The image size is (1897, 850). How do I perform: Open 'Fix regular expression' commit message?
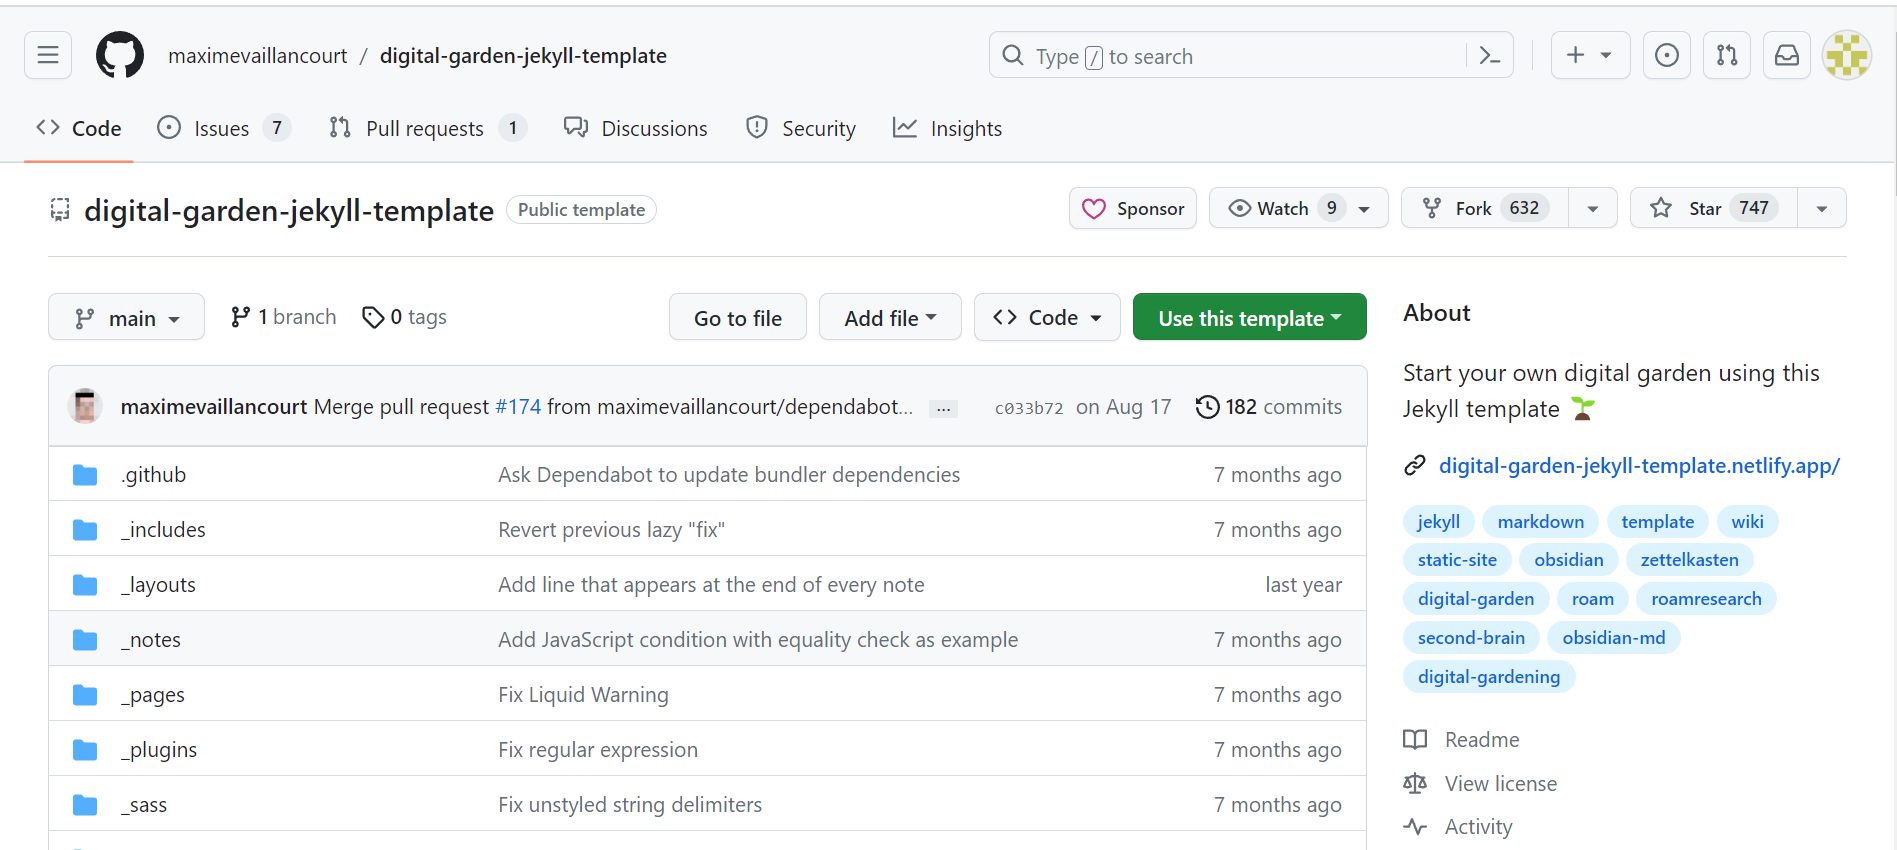(598, 750)
